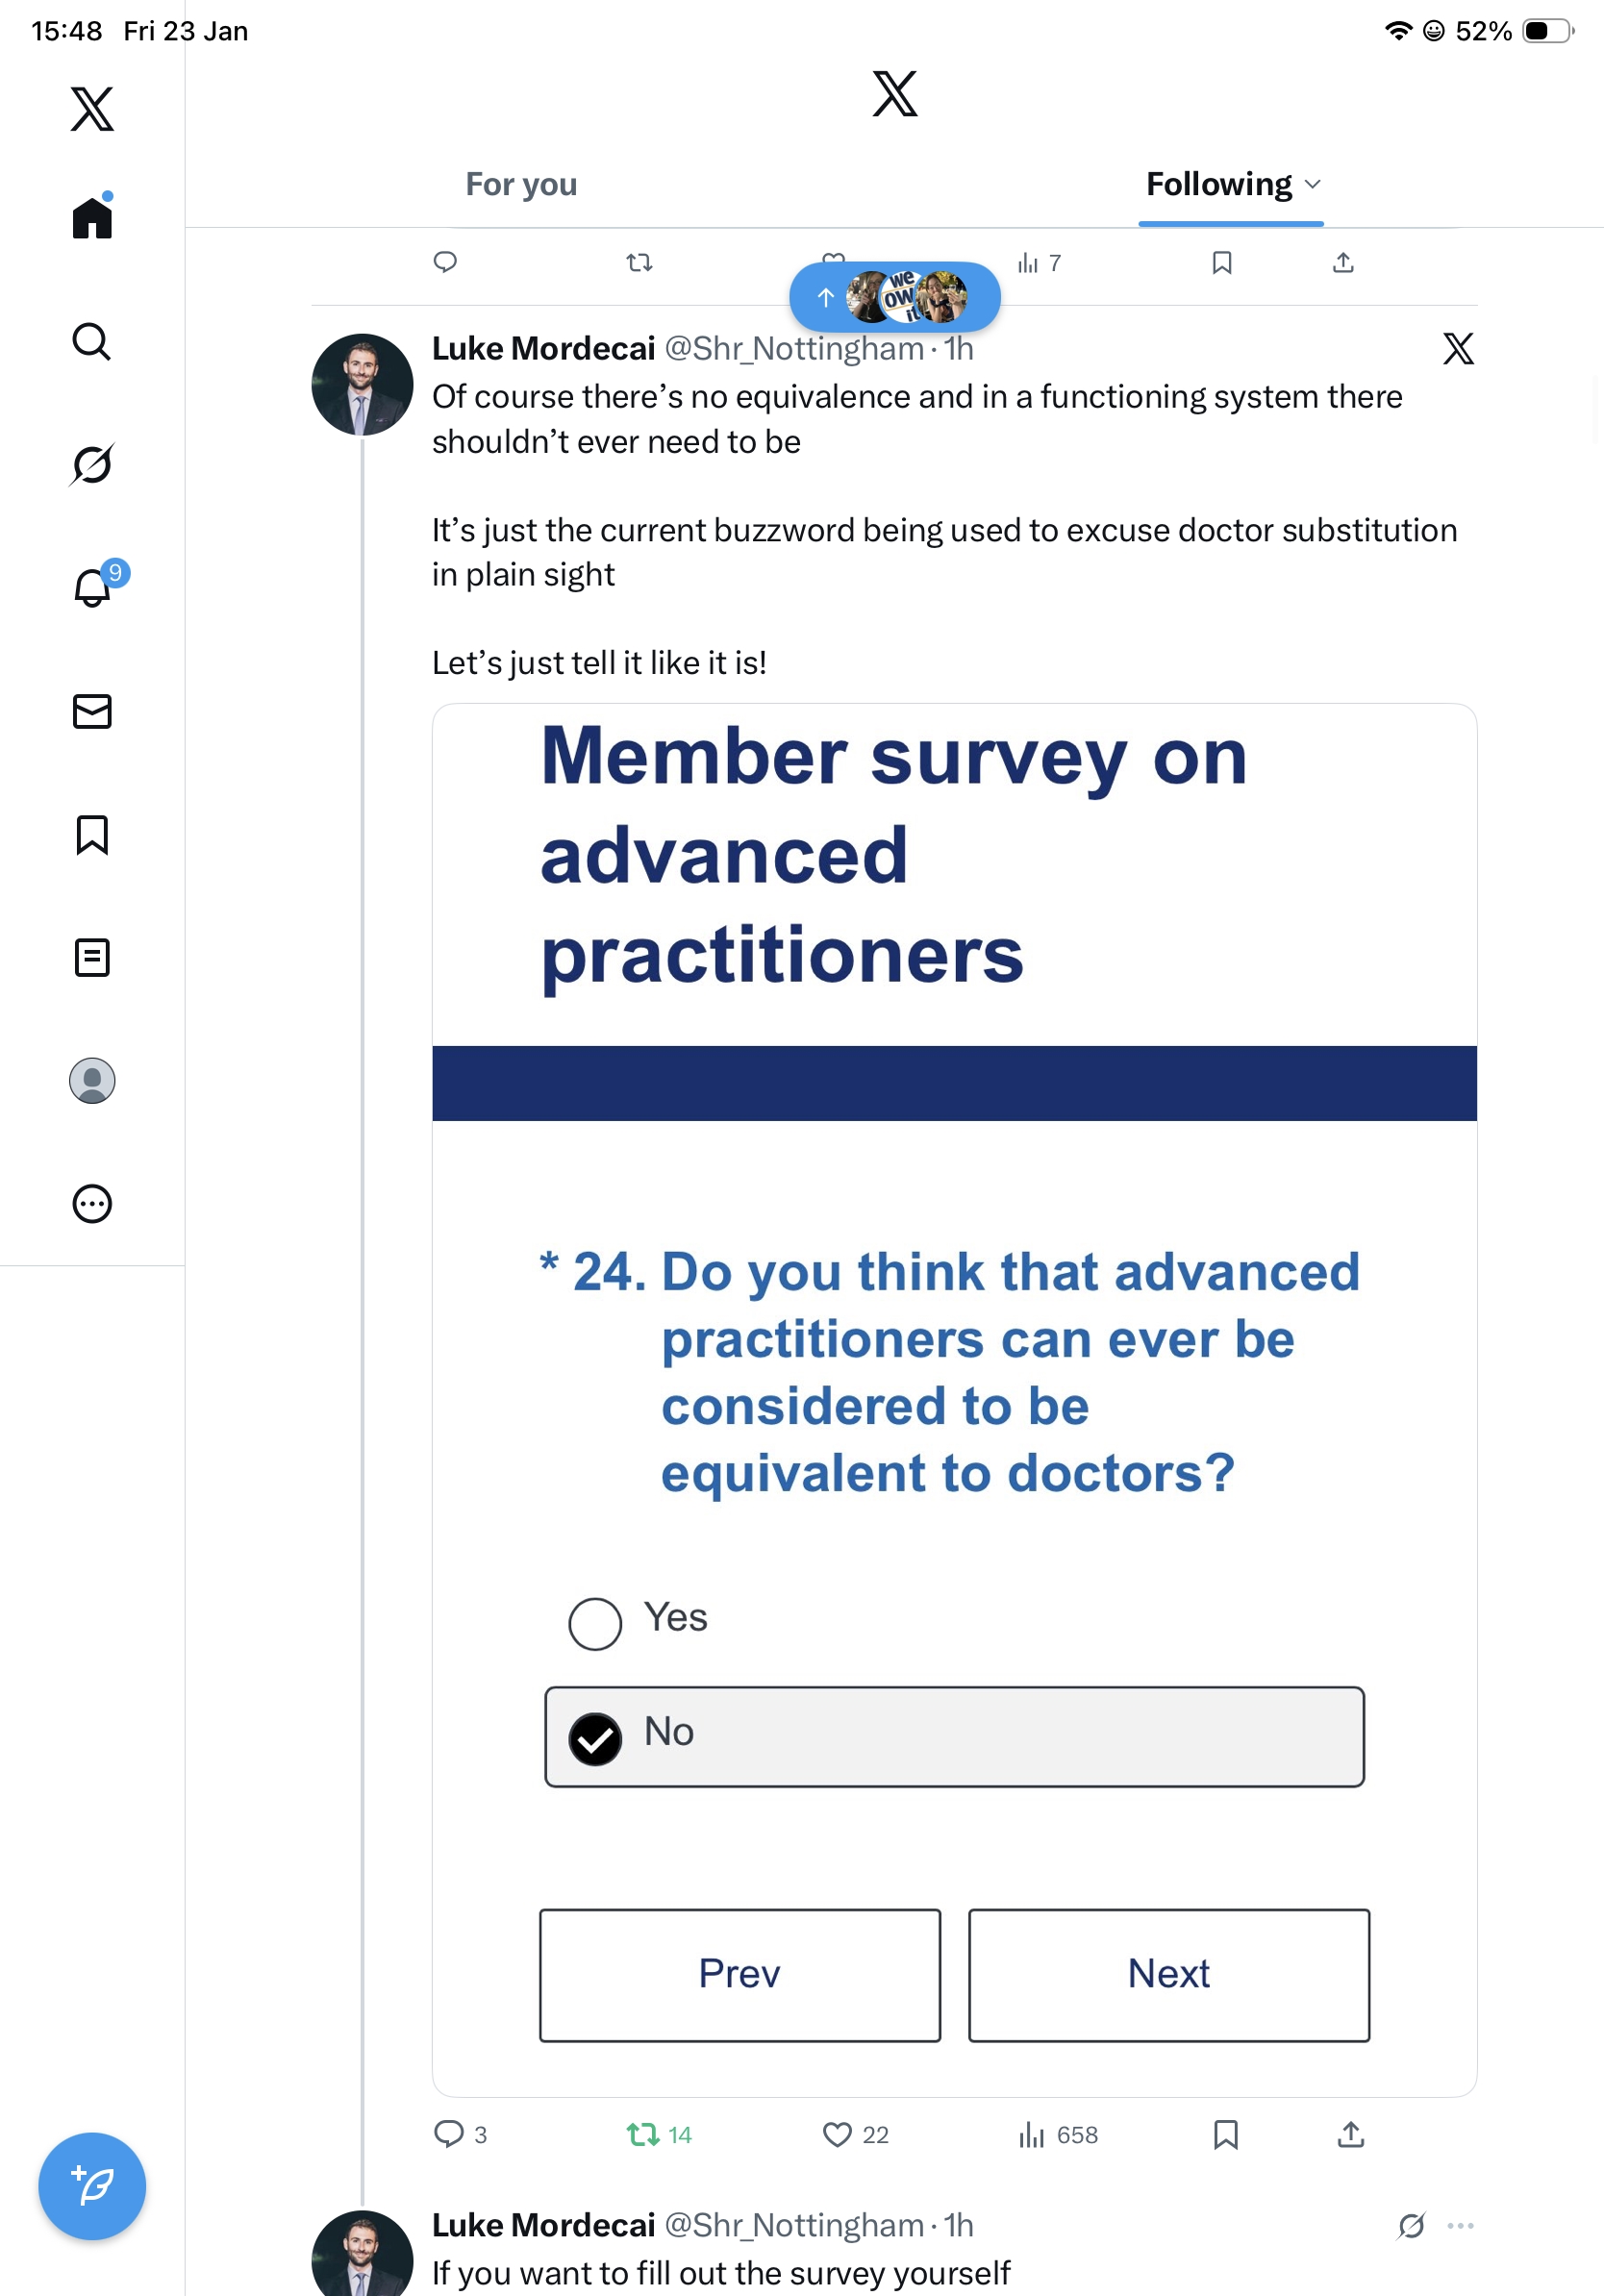Select the Yes radio option

pyautogui.click(x=595, y=1622)
